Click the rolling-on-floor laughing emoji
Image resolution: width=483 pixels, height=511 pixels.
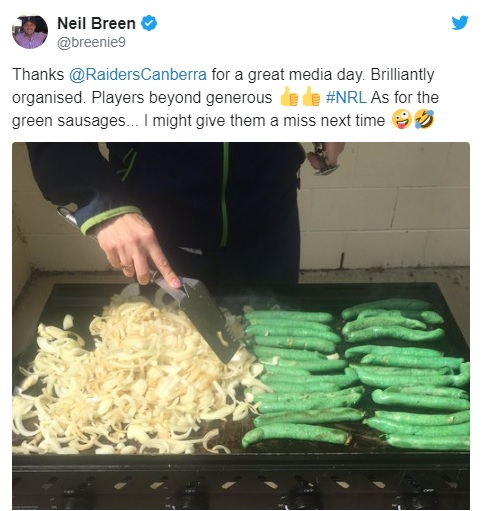424,120
